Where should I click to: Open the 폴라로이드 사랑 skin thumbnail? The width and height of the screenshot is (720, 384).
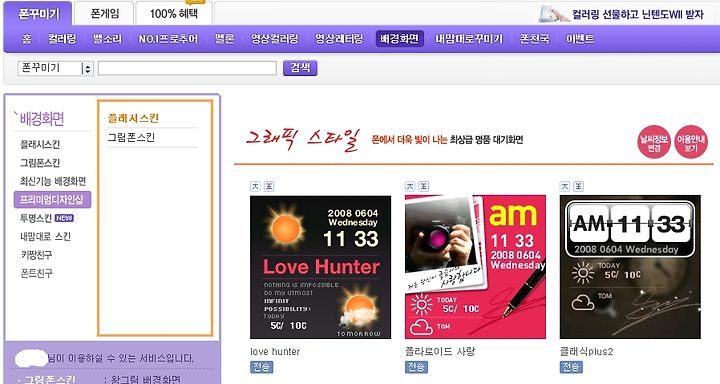(x=475, y=267)
